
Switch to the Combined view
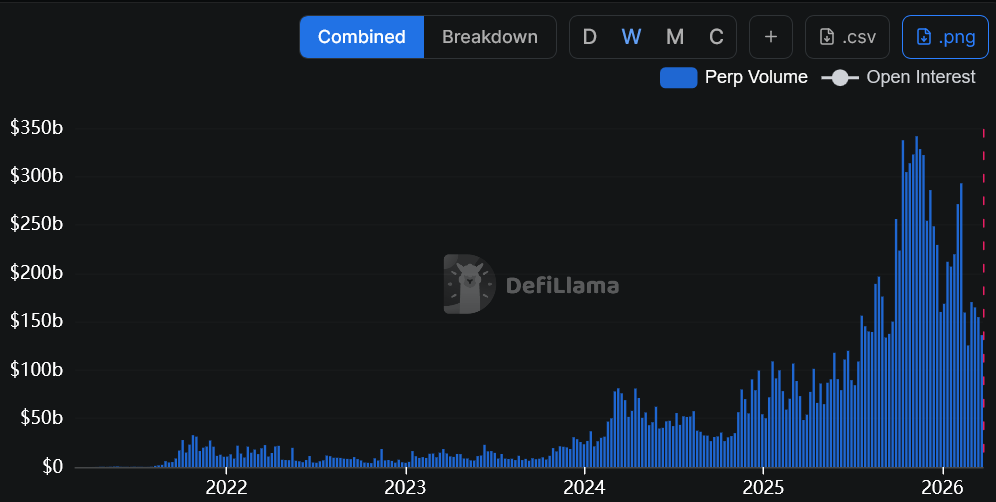(362, 37)
